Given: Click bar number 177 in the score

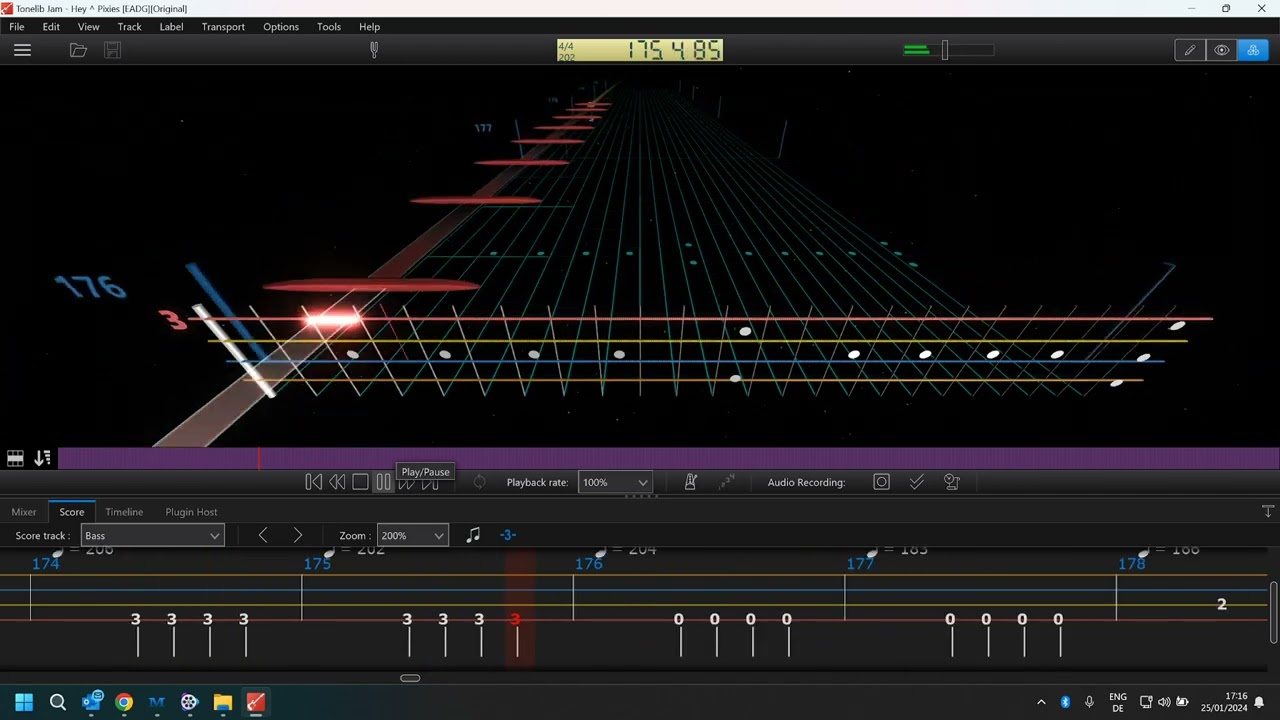Looking at the screenshot, I should pyautogui.click(x=860, y=564).
